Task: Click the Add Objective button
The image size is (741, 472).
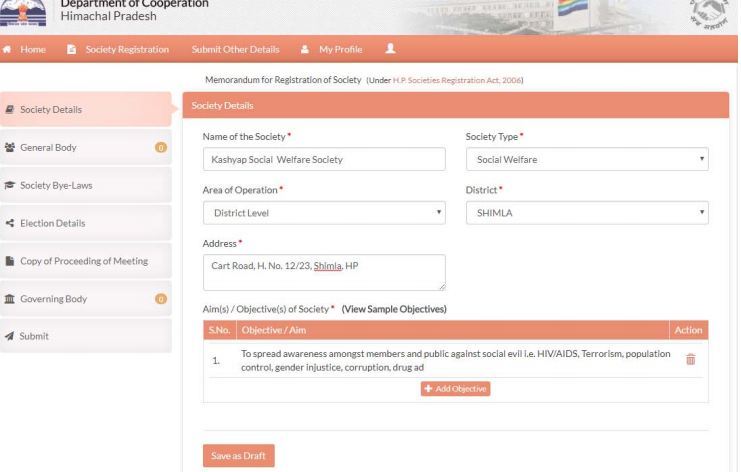Action: (x=455, y=388)
